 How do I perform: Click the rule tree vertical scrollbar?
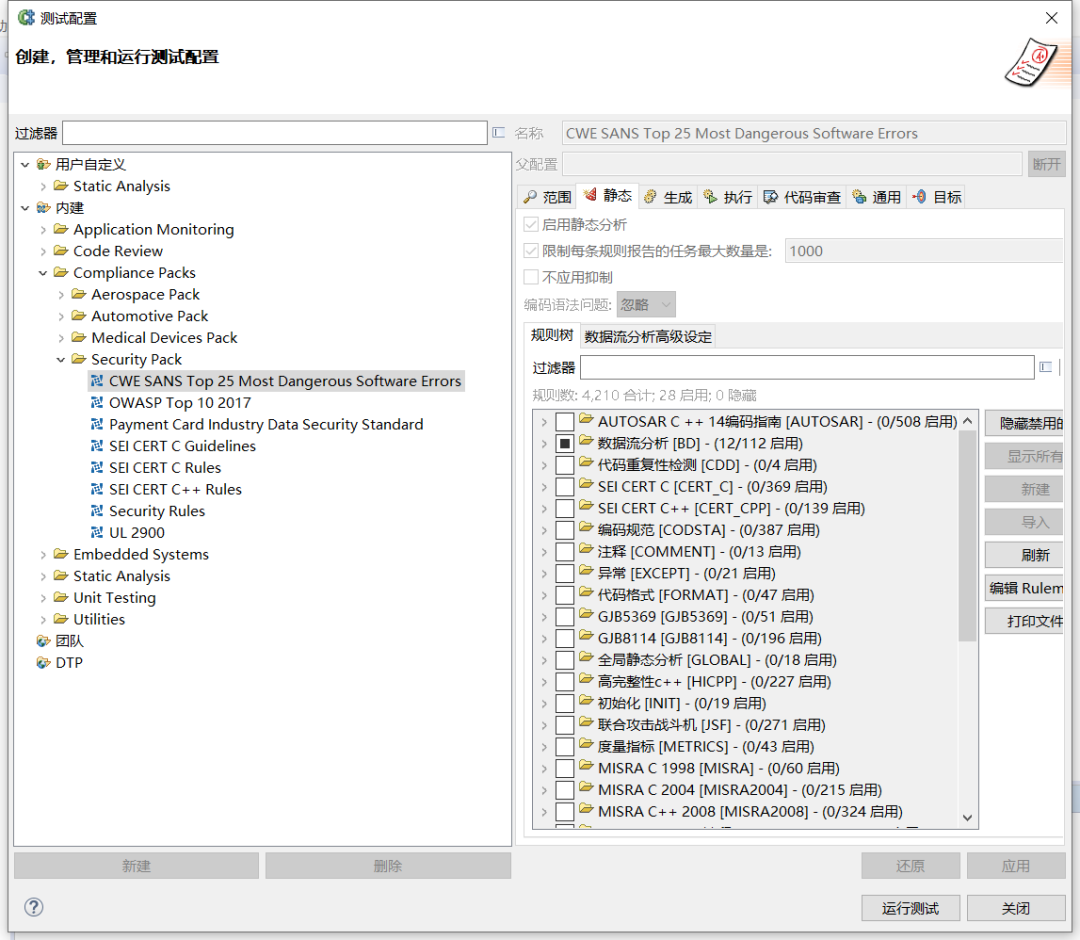[967, 540]
